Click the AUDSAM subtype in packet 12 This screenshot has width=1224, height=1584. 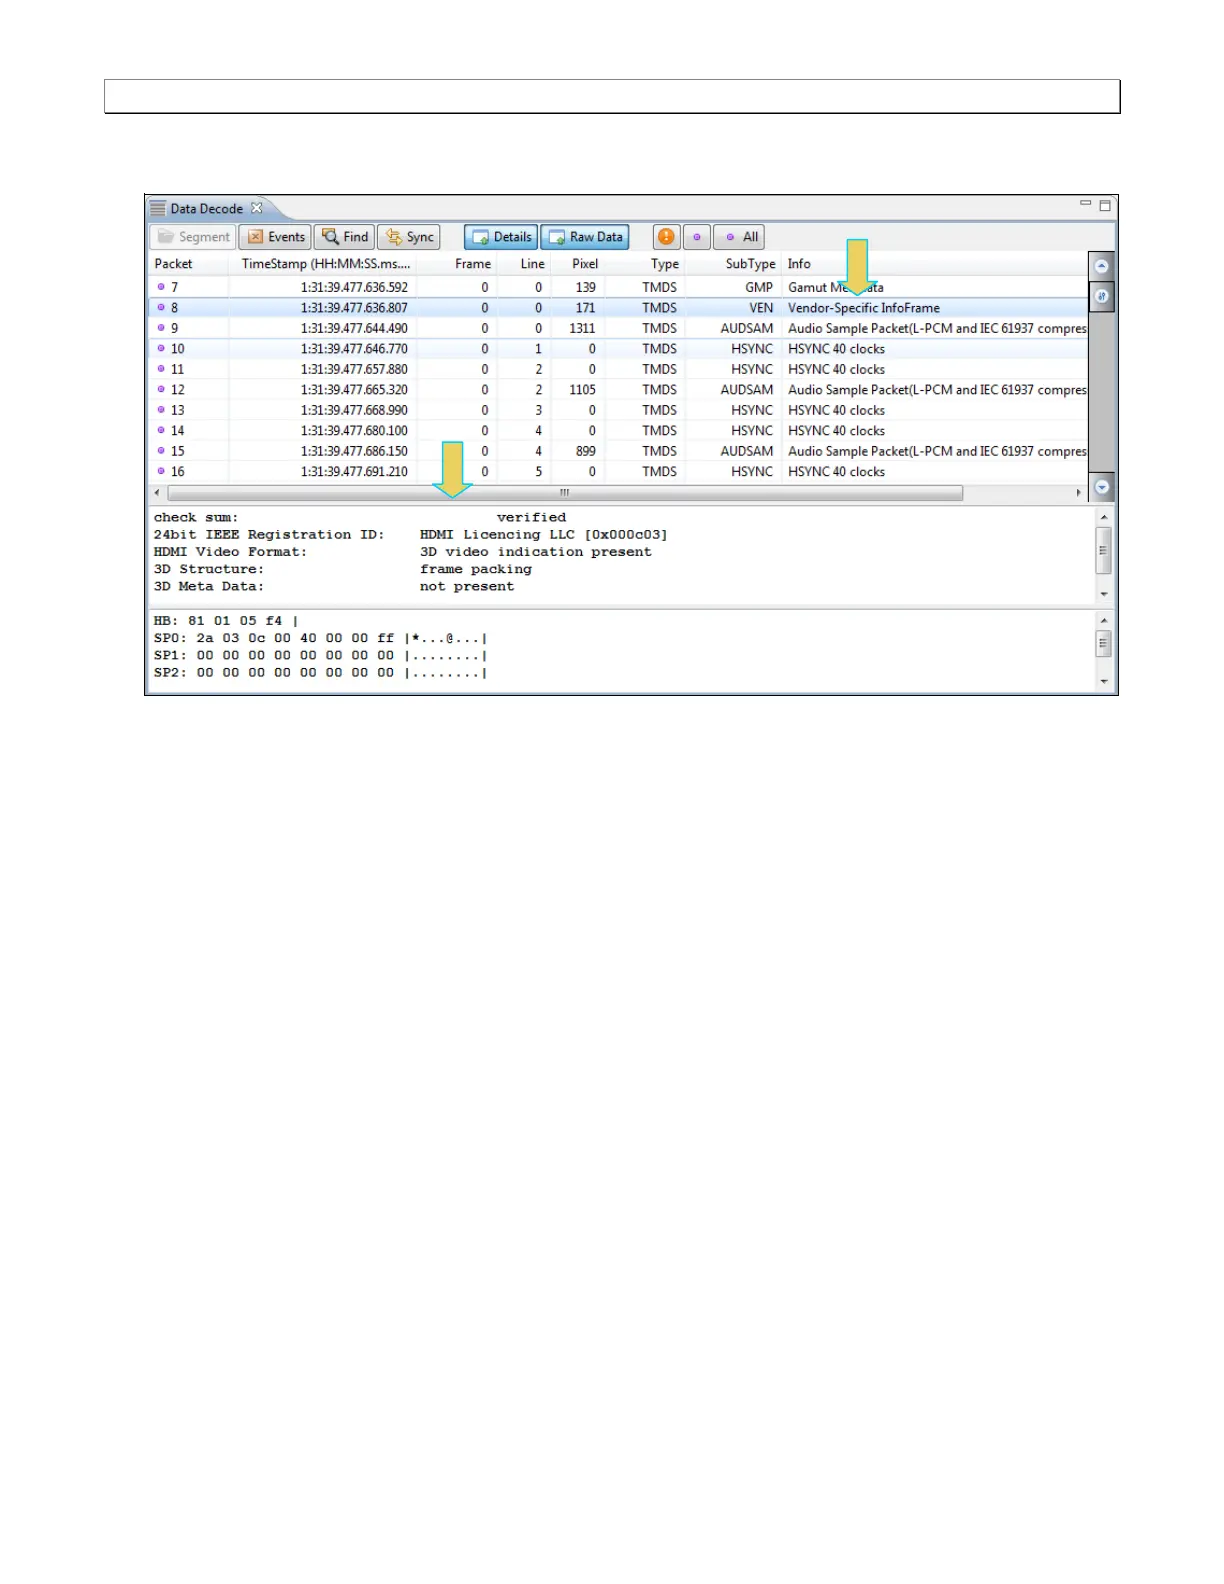coord(747,390)
